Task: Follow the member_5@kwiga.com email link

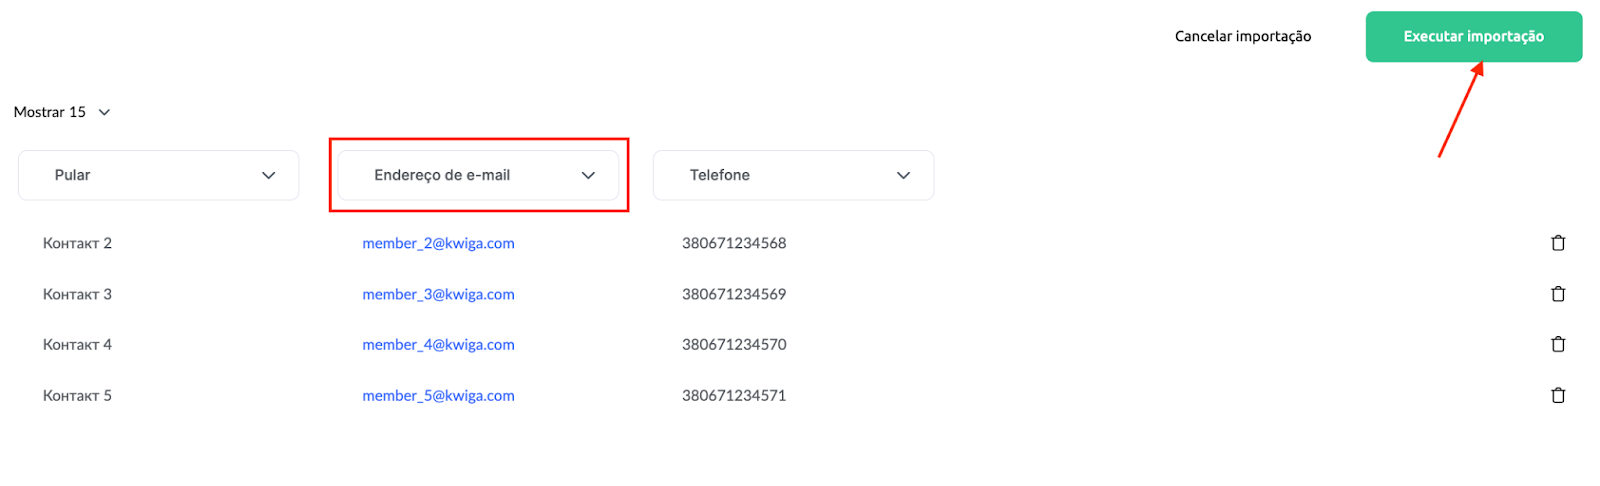Action: click(x=438, y=395)
